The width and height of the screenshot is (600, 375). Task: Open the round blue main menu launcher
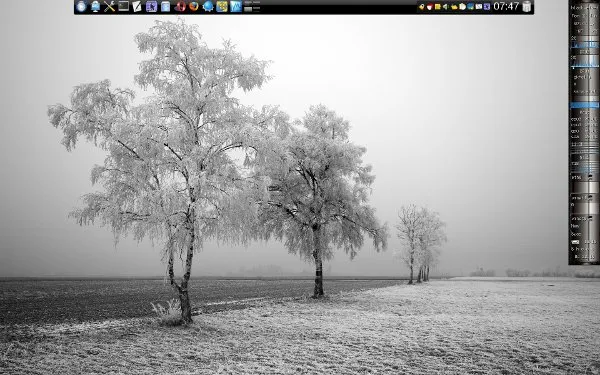pos(81,6)
